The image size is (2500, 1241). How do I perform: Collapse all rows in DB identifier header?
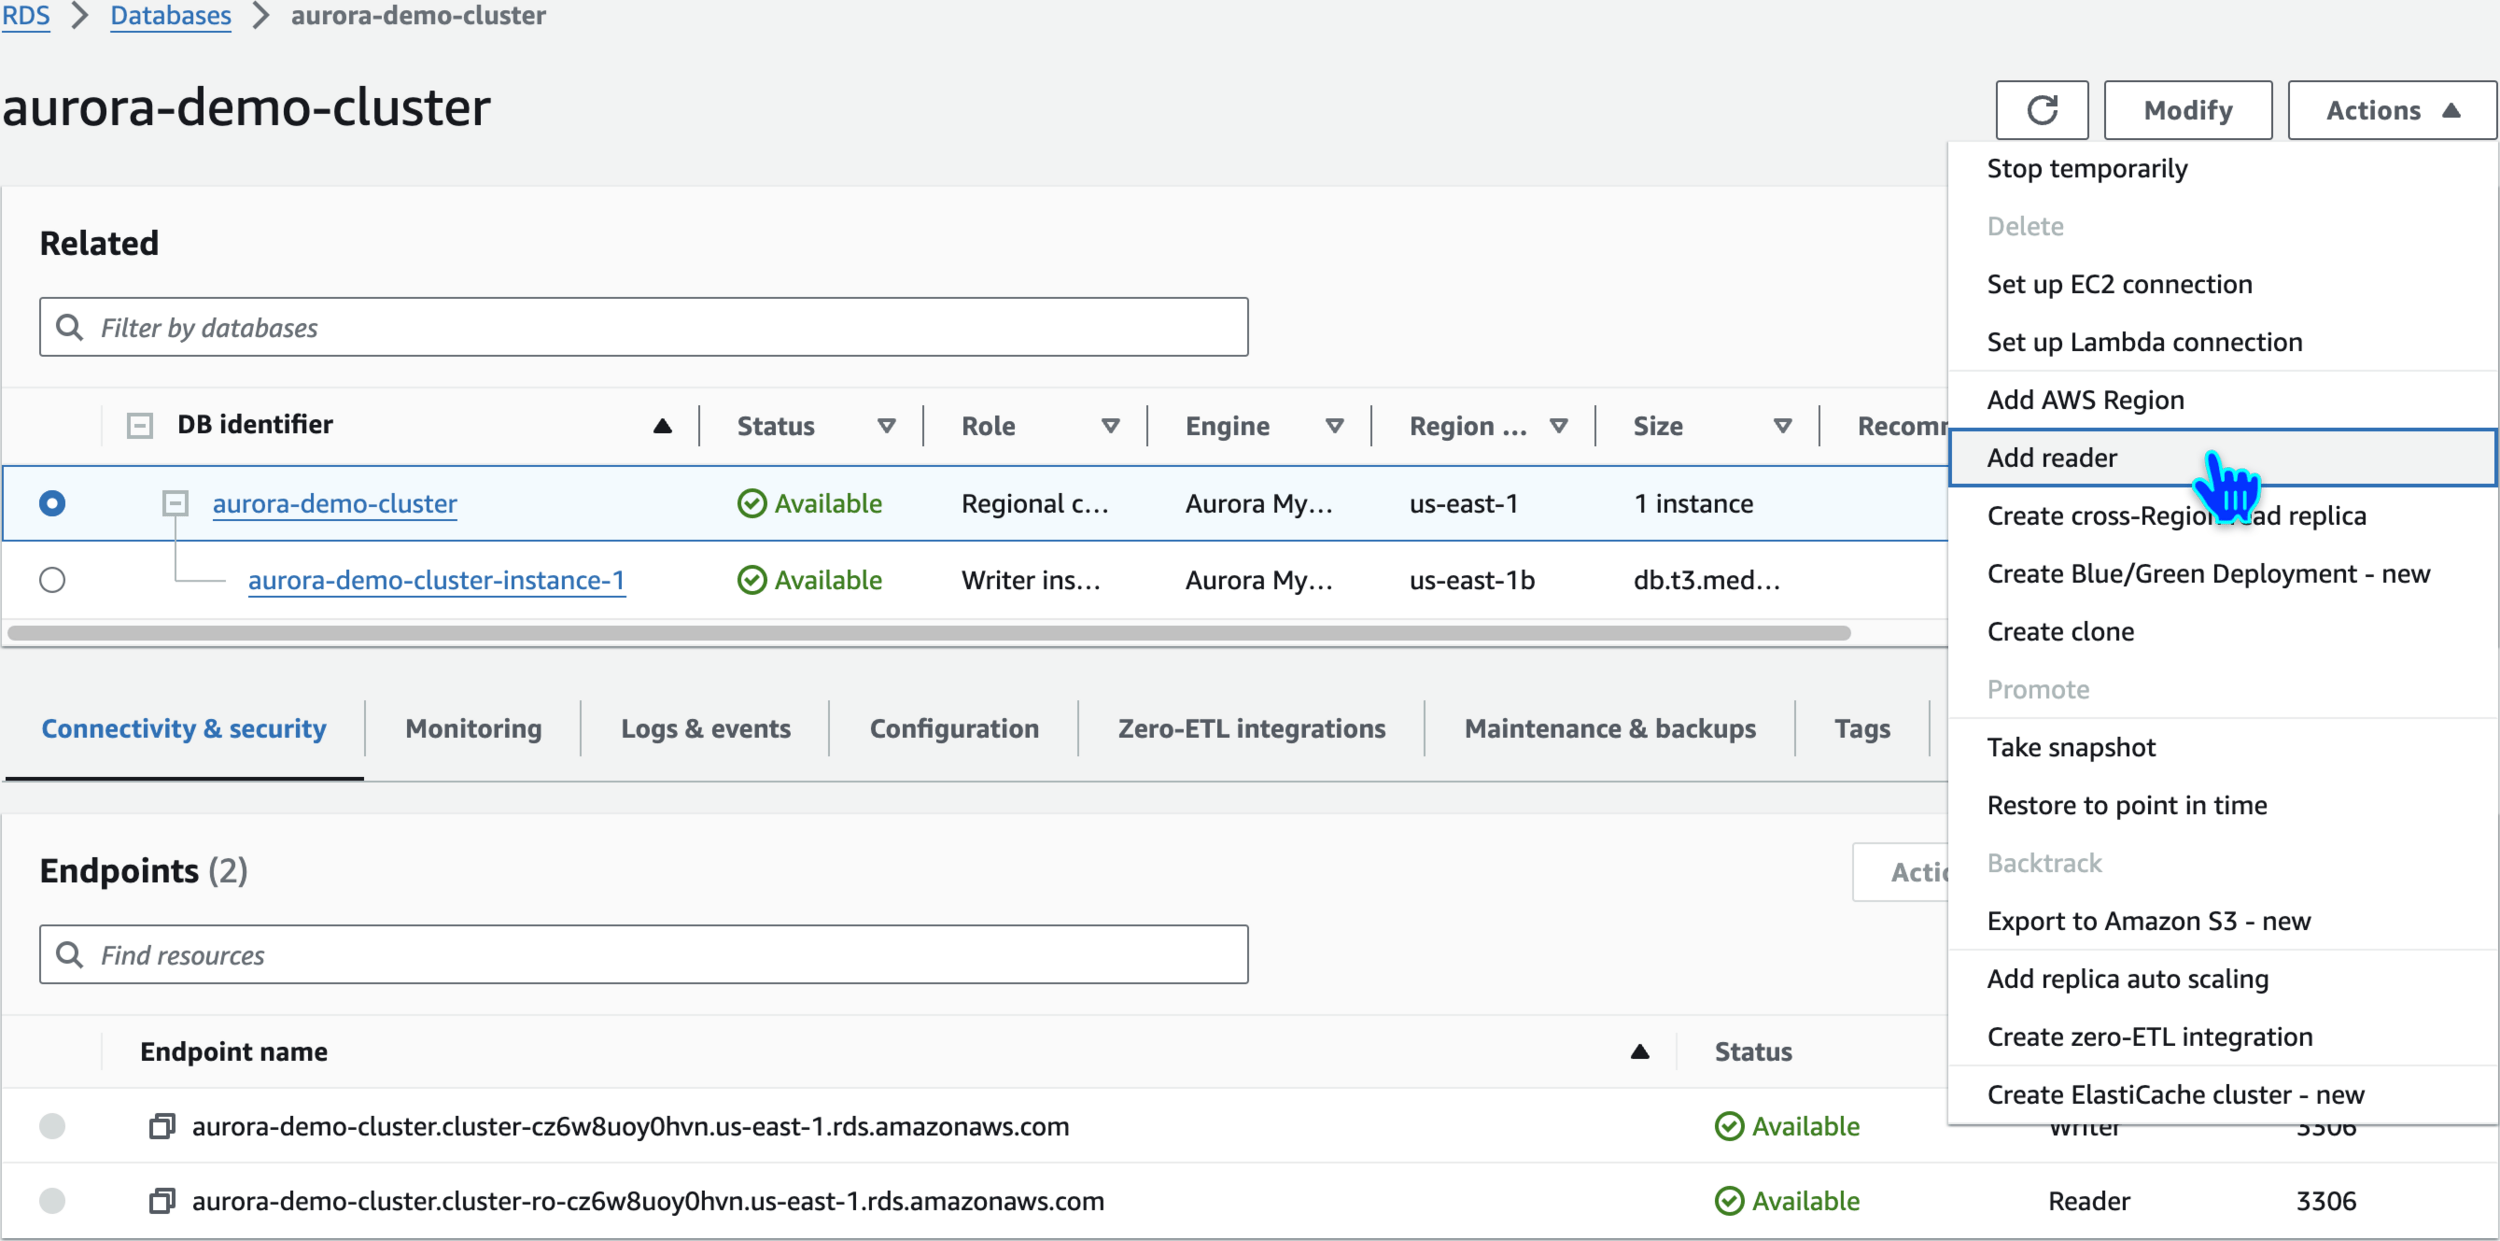pyautogui.click(x=140, y=426)
